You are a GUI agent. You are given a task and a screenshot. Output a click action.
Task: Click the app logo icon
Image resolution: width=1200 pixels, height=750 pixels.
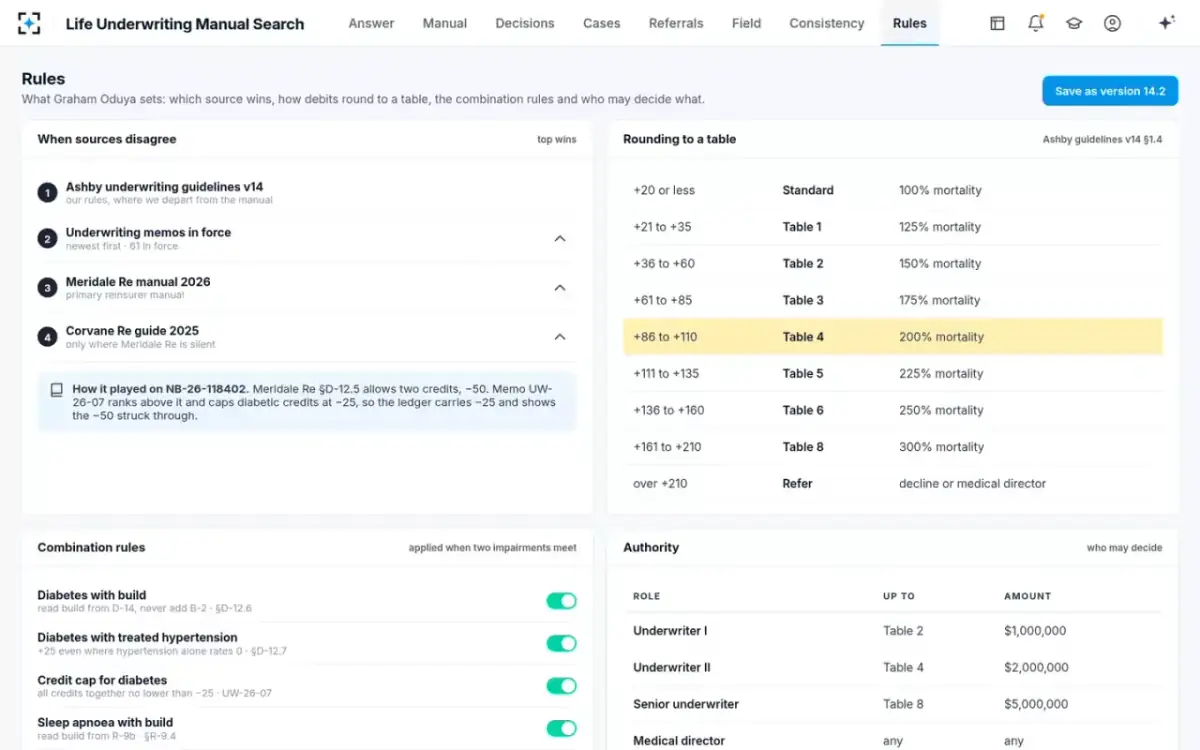tap(29, 23)
